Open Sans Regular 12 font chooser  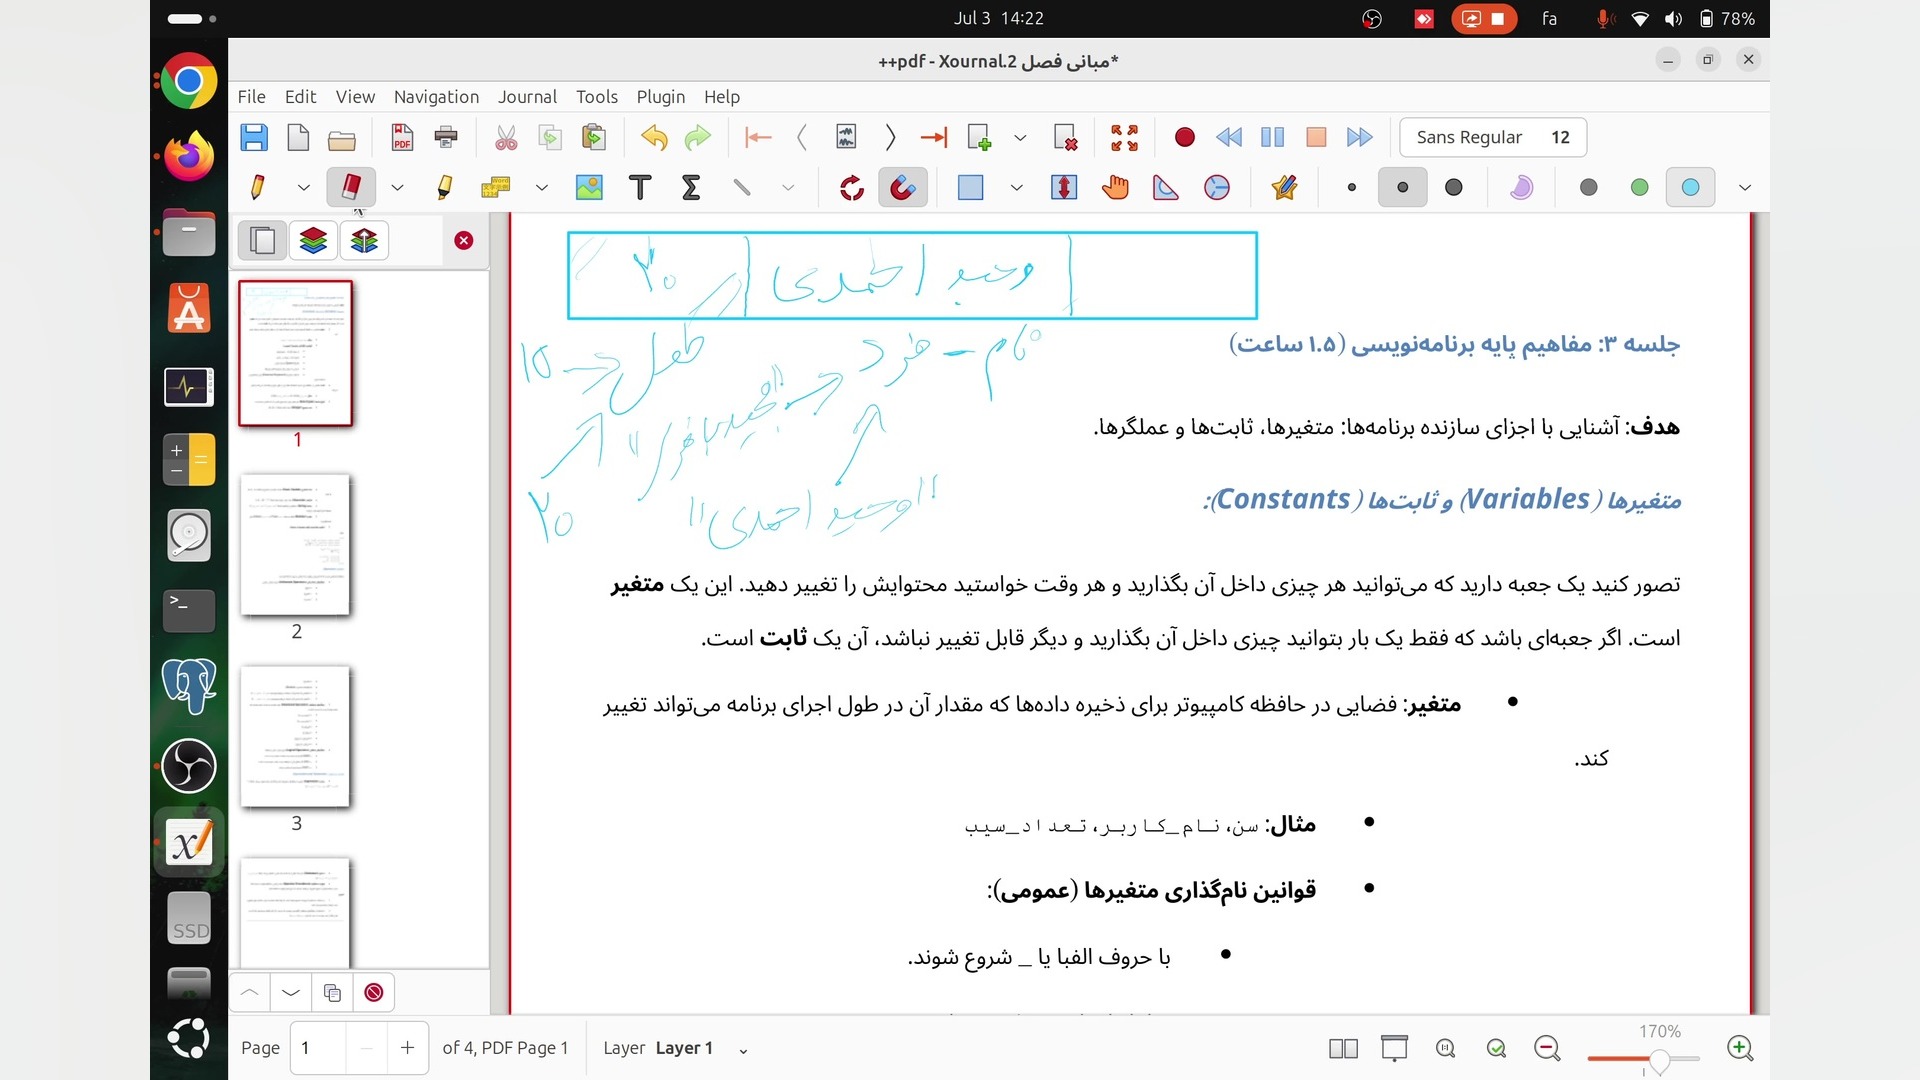click(1492, 137)
